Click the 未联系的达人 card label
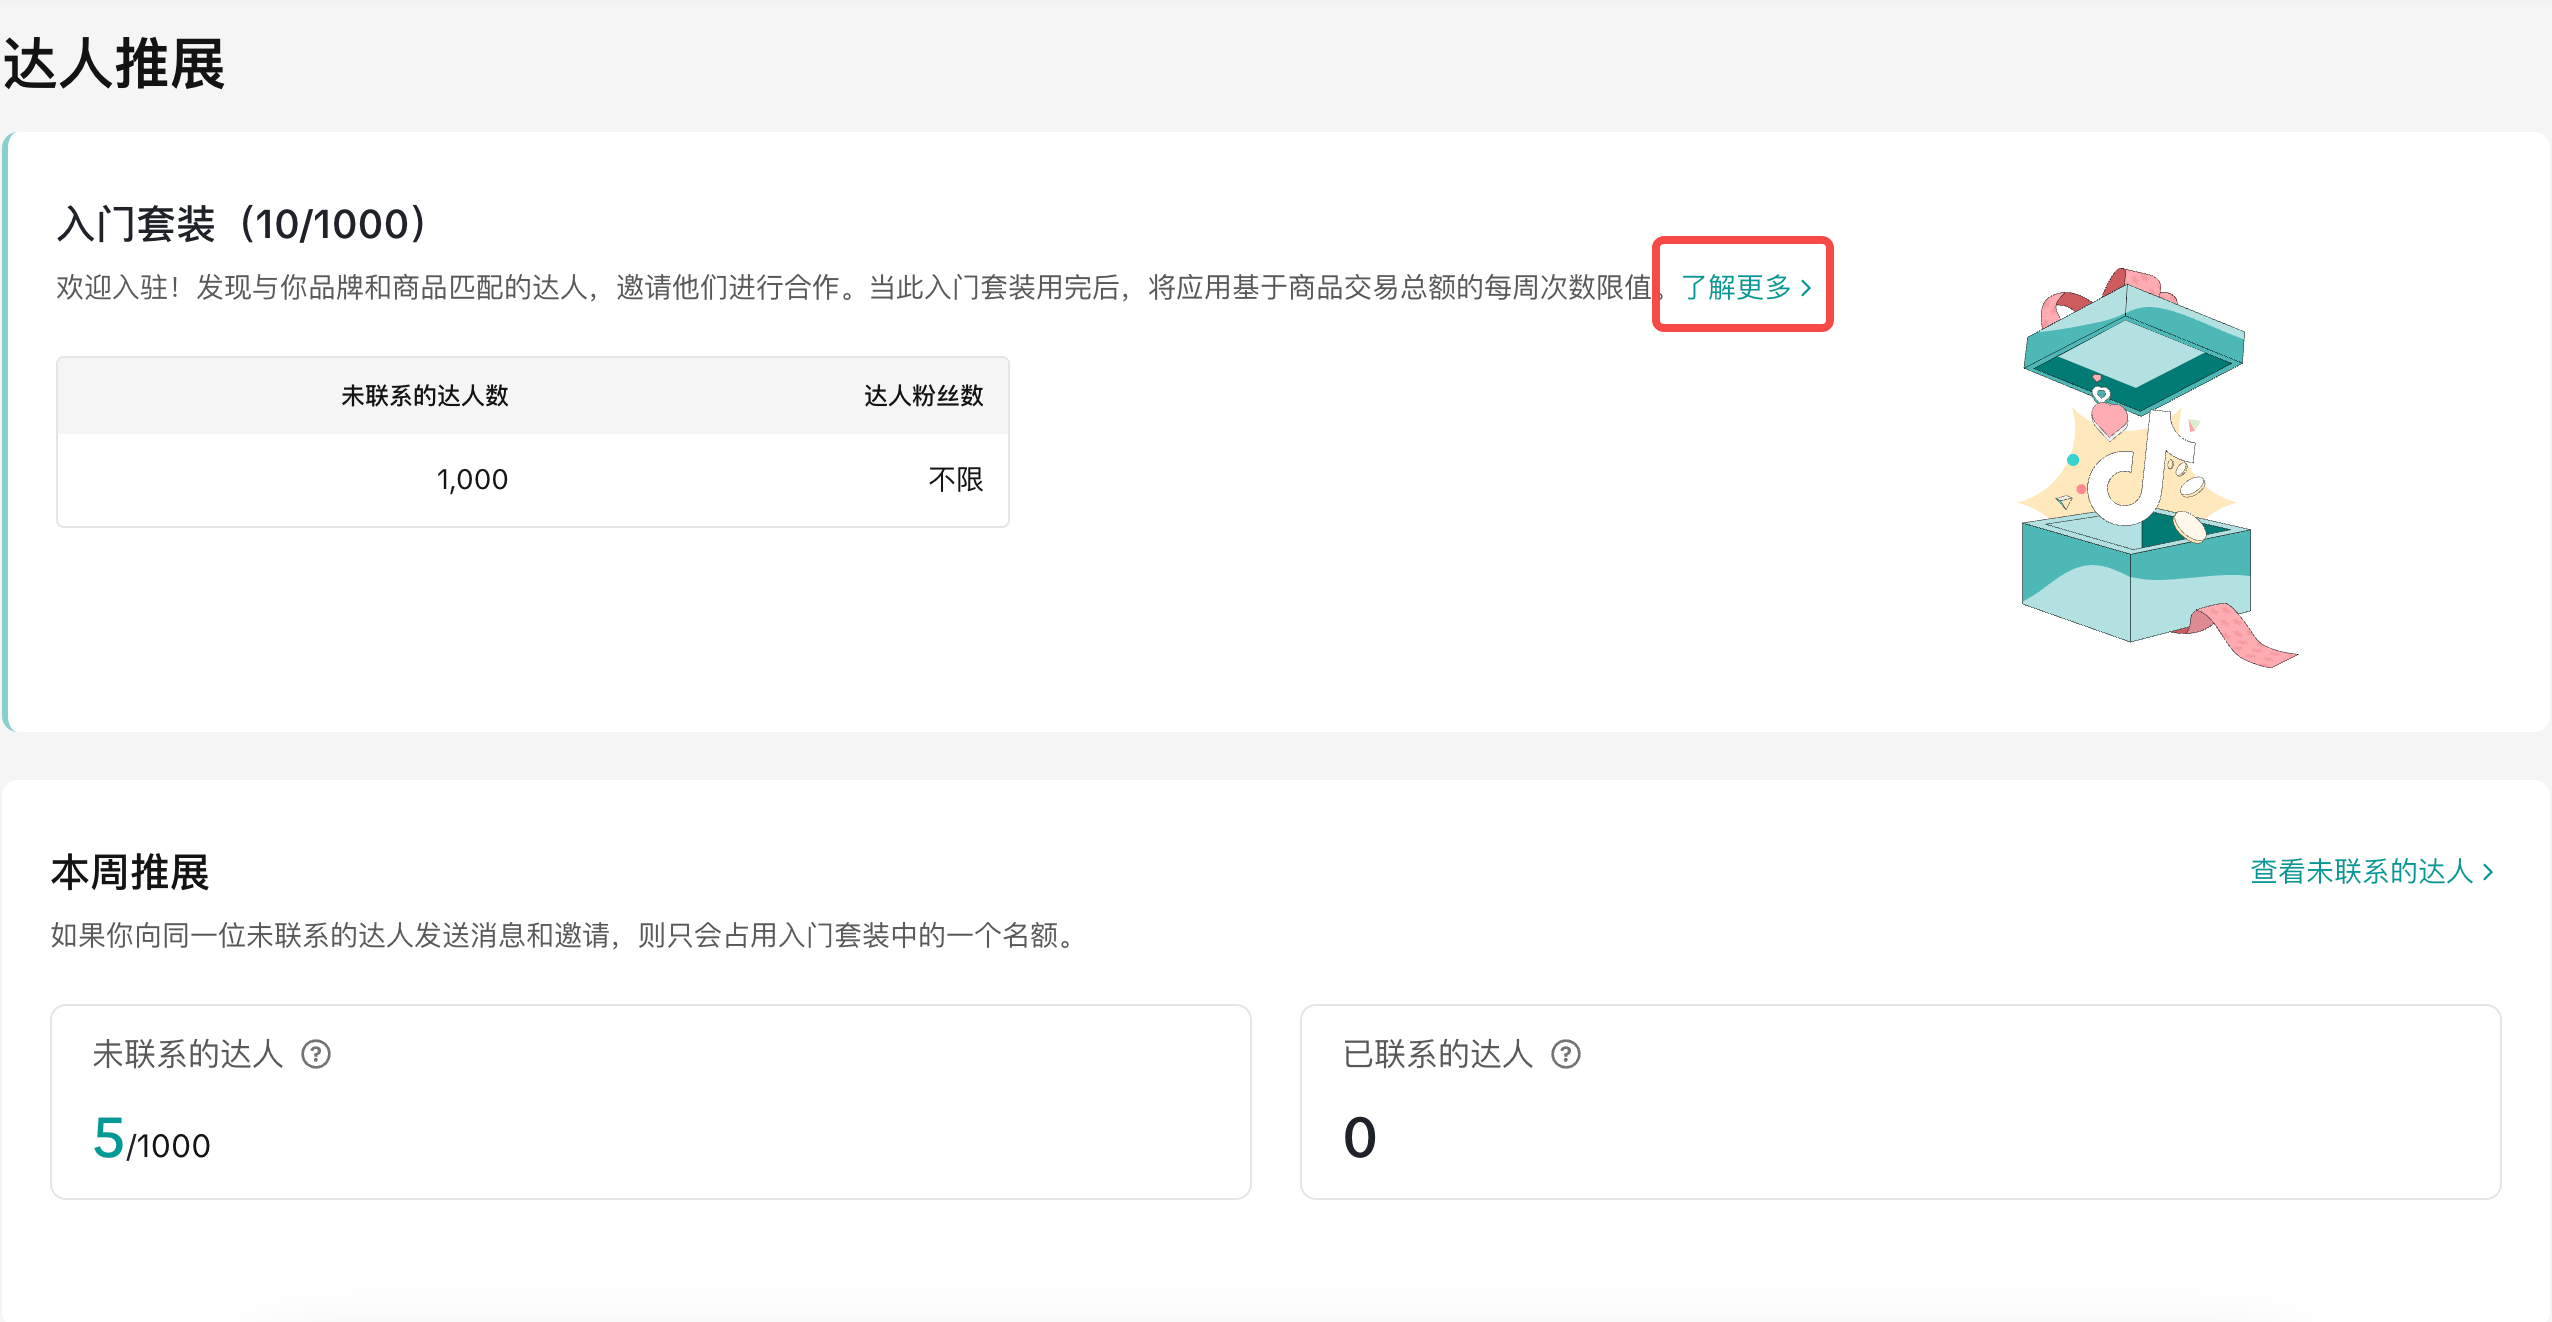The width and height of the screenshot is (2552, 1322). click(188, 1054)
